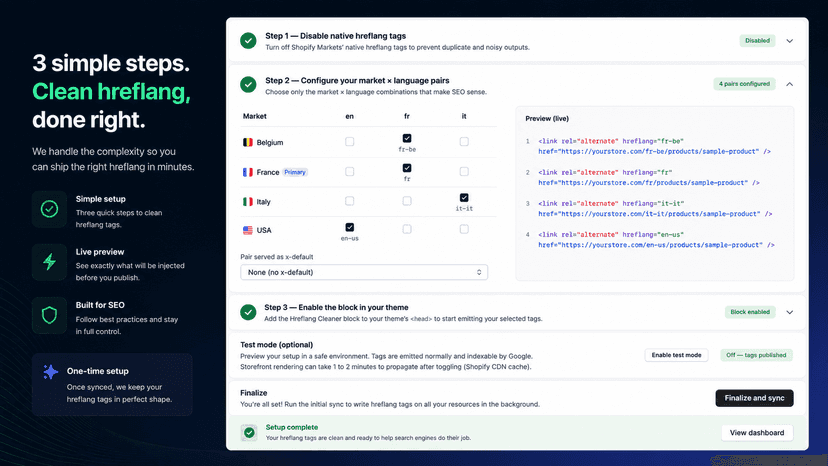
Task: Click the USA flag icon
Action: click(x=248, y=230)
